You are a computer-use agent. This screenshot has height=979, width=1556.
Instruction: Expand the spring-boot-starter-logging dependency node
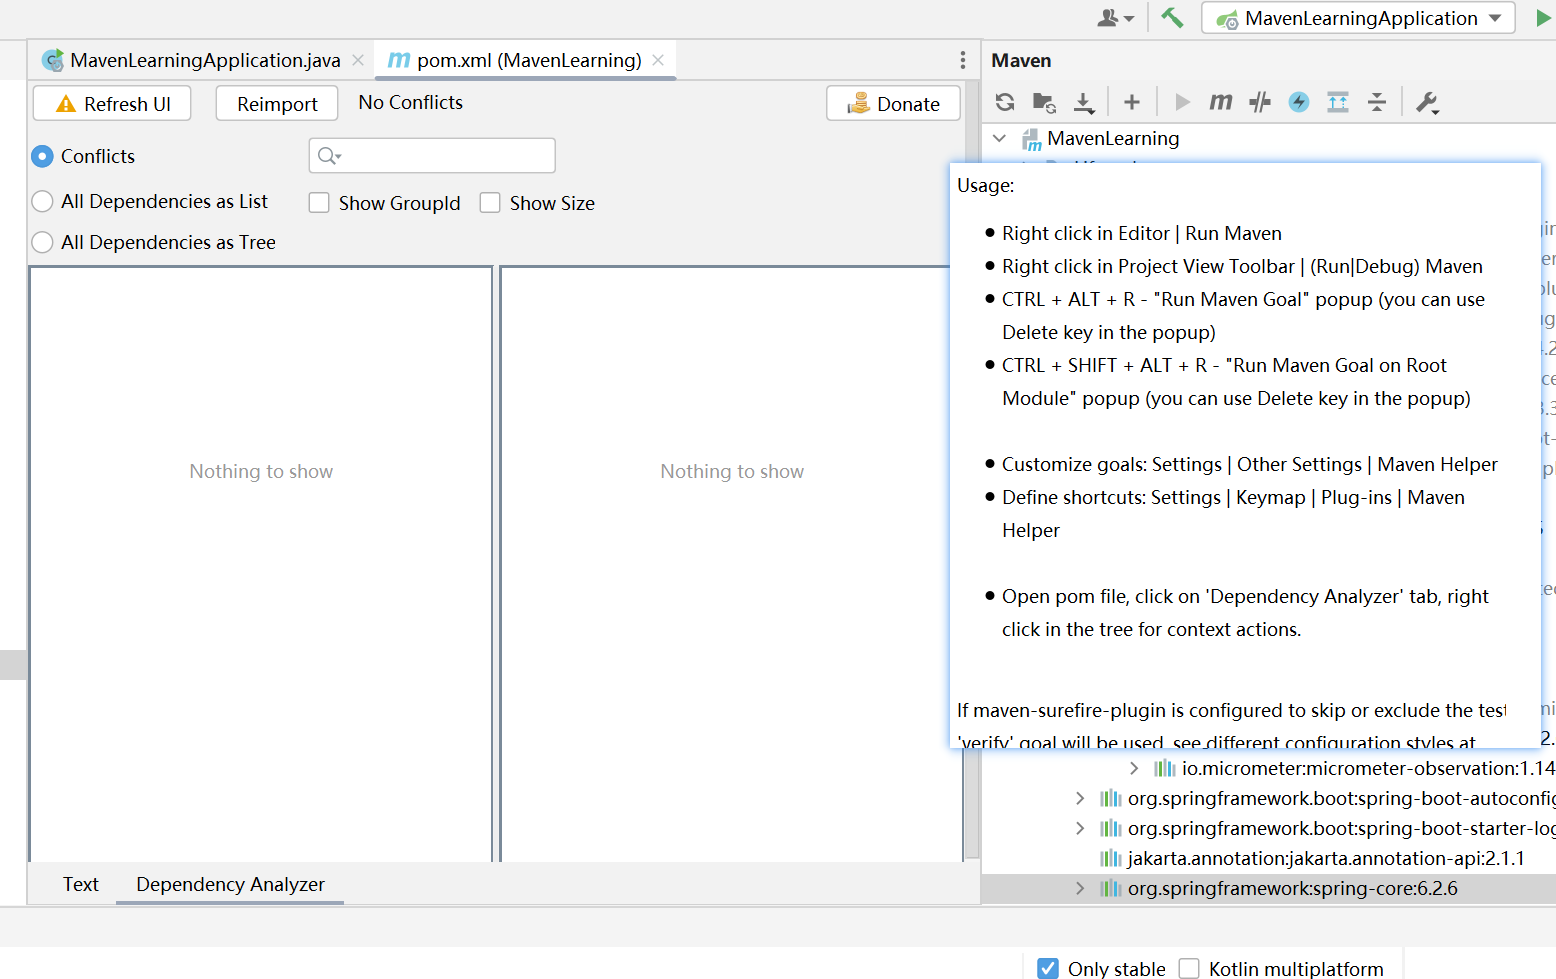(x=1080, y=828)
